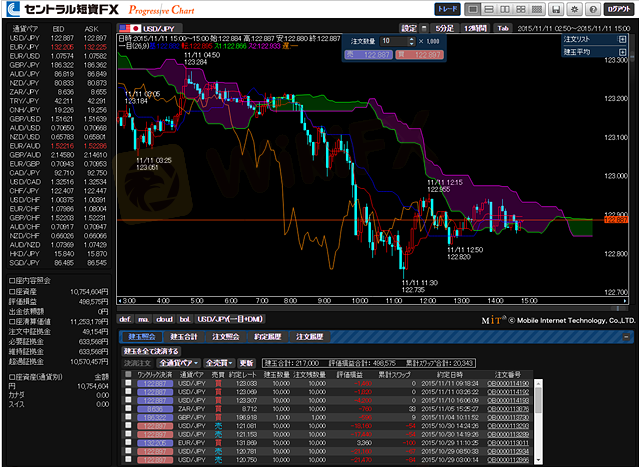
Task: Open the 5分足 timeframe dropdown
Action: (x=443, y=29)
